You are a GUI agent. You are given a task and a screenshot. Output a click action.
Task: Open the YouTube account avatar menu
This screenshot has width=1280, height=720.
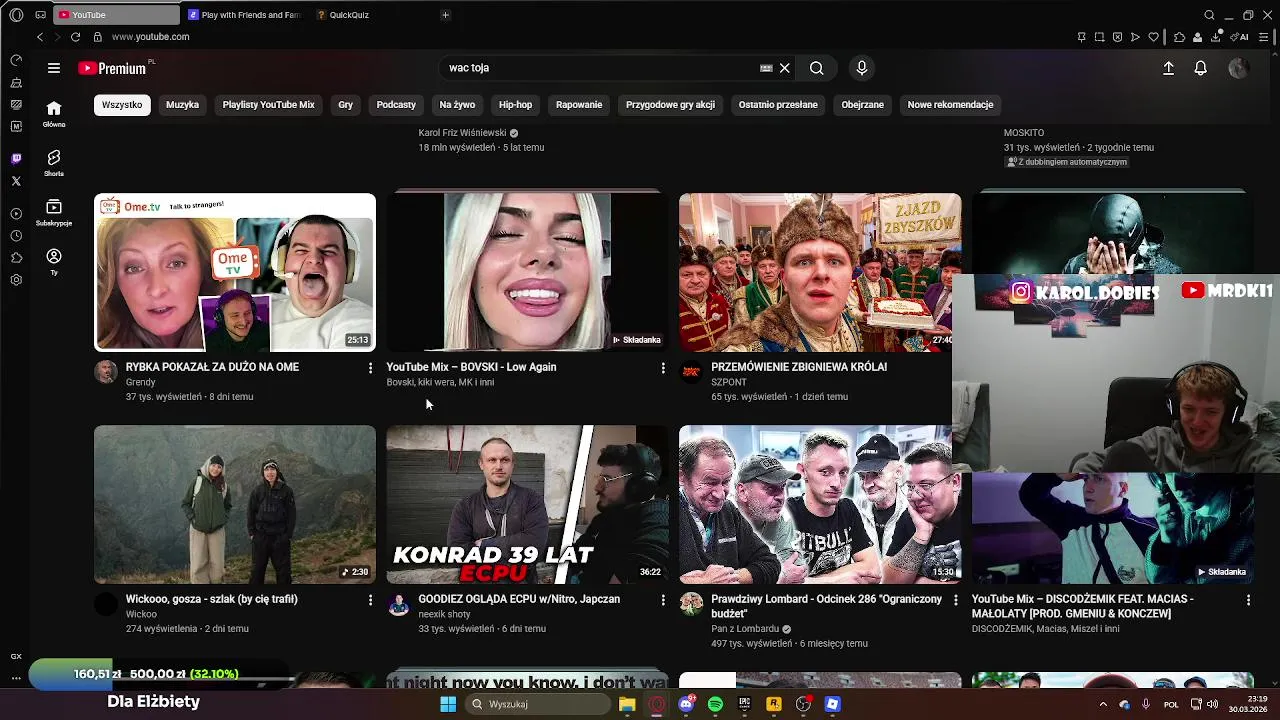[x=1238, y=68]
